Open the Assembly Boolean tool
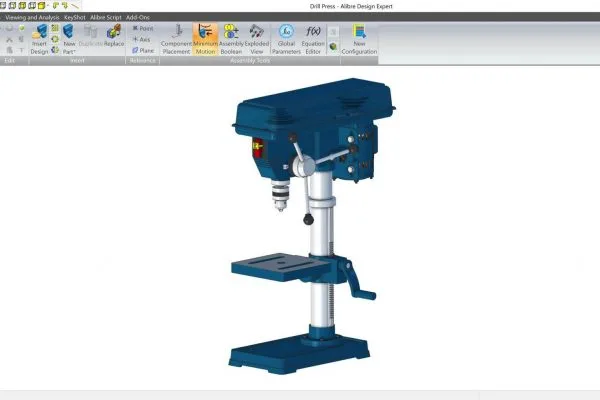 pyautogui.click(x=231, y=39)
